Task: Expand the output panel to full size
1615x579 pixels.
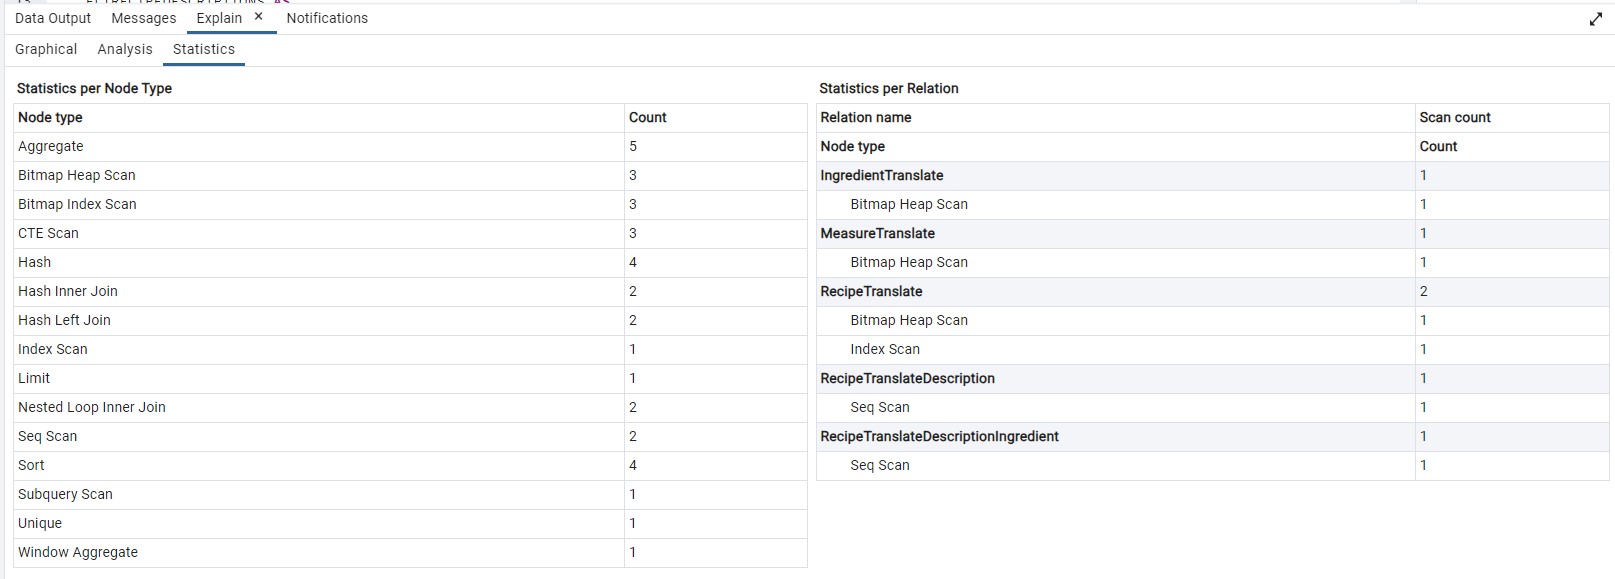Action: click(x=1595, y=19)
